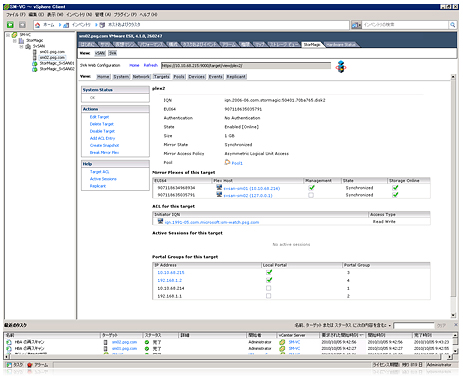Screen dimensions: 463x392
Task: Click the Refresh link near URL bar
Action: [151, 65]
